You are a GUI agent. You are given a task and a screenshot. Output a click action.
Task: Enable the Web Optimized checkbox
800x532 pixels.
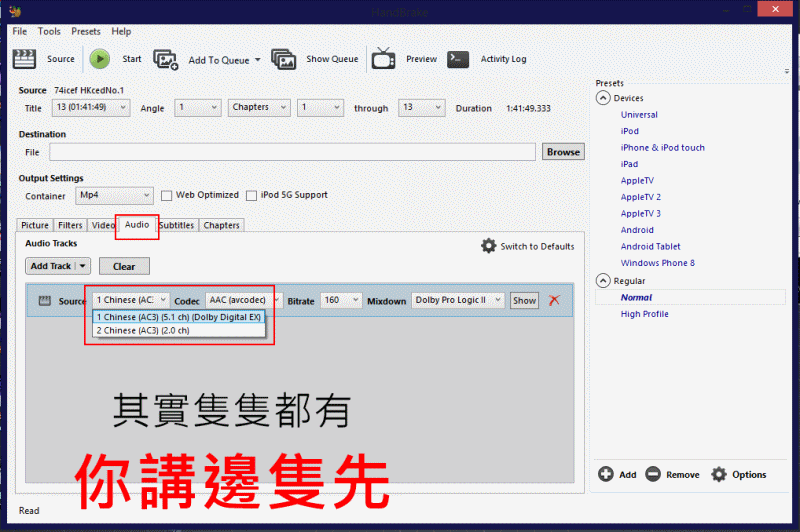[x=167, y=196]
